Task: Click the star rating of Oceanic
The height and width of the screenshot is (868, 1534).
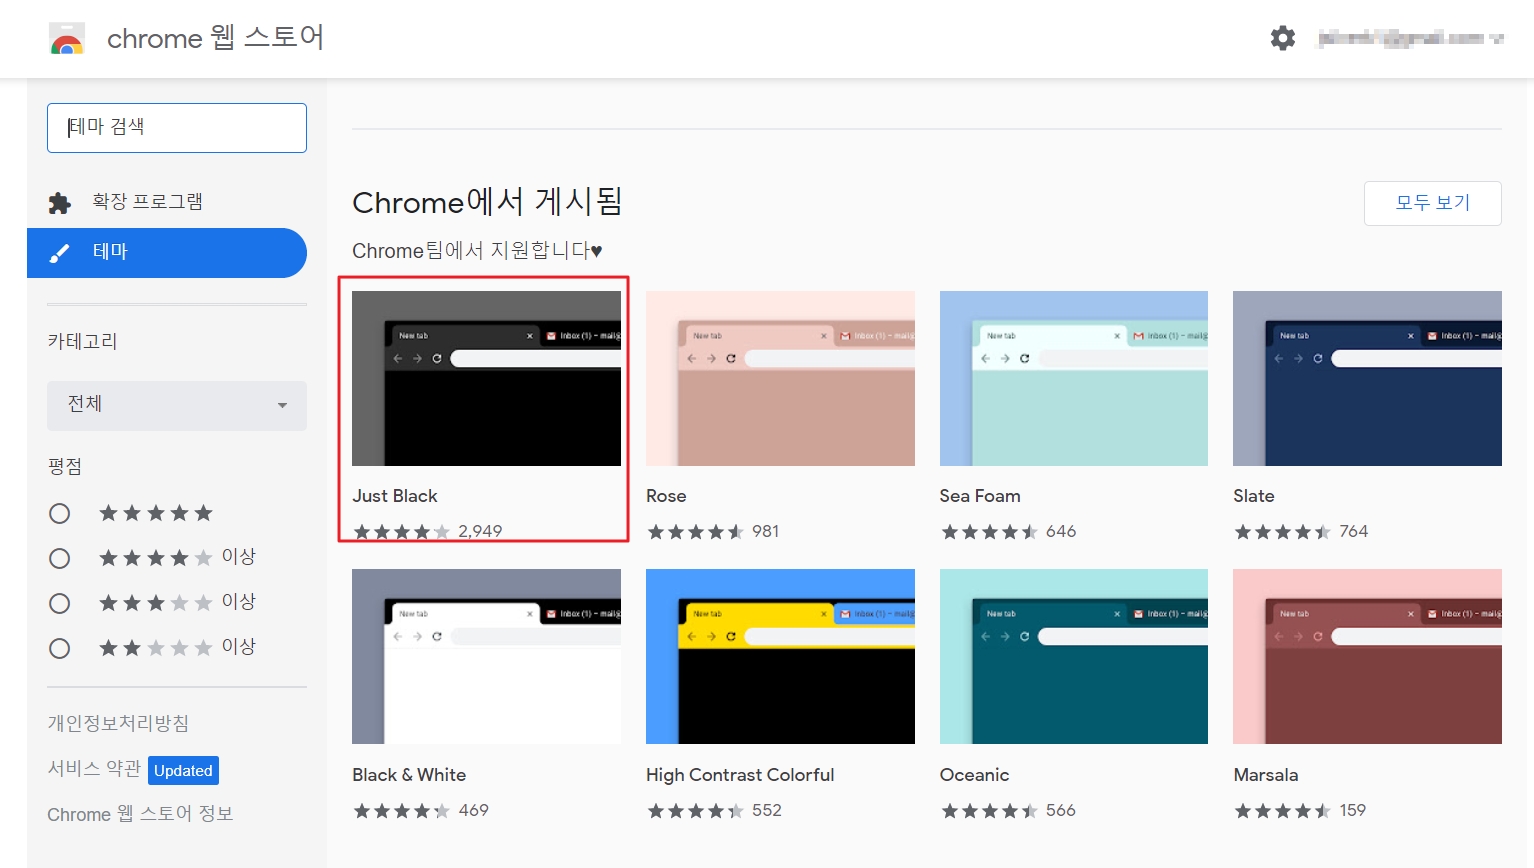Action: click(x=989, y=811)
